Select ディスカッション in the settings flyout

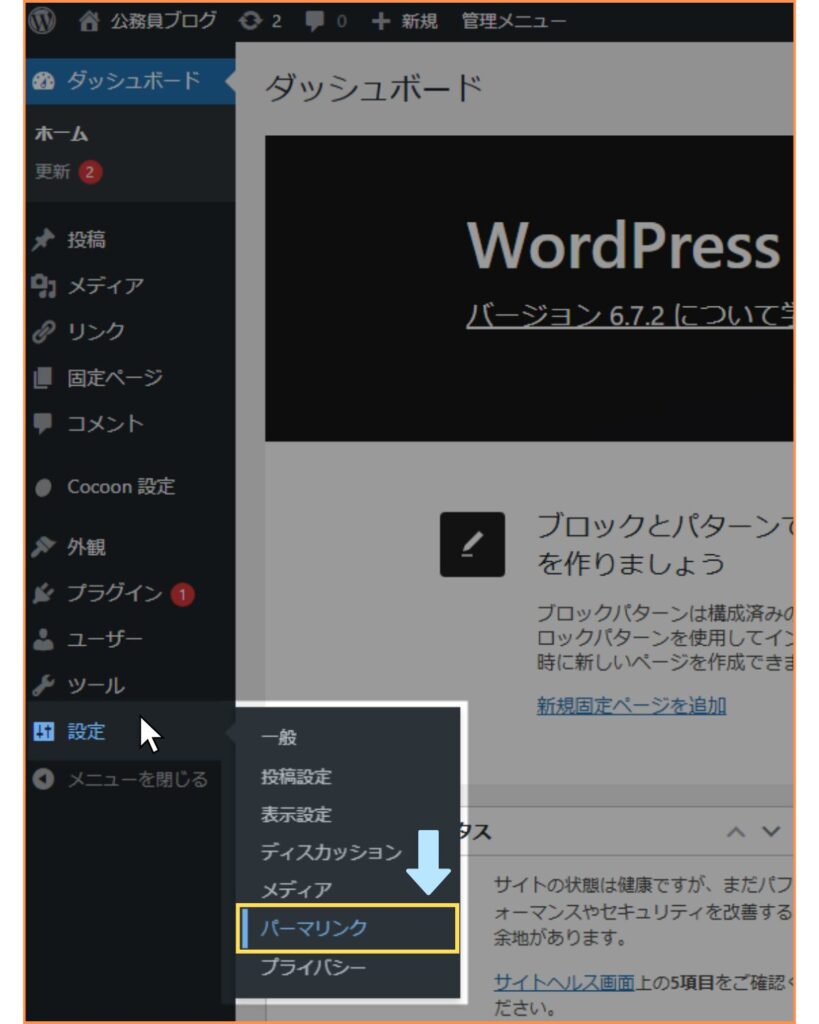click(x=331, y=852)
